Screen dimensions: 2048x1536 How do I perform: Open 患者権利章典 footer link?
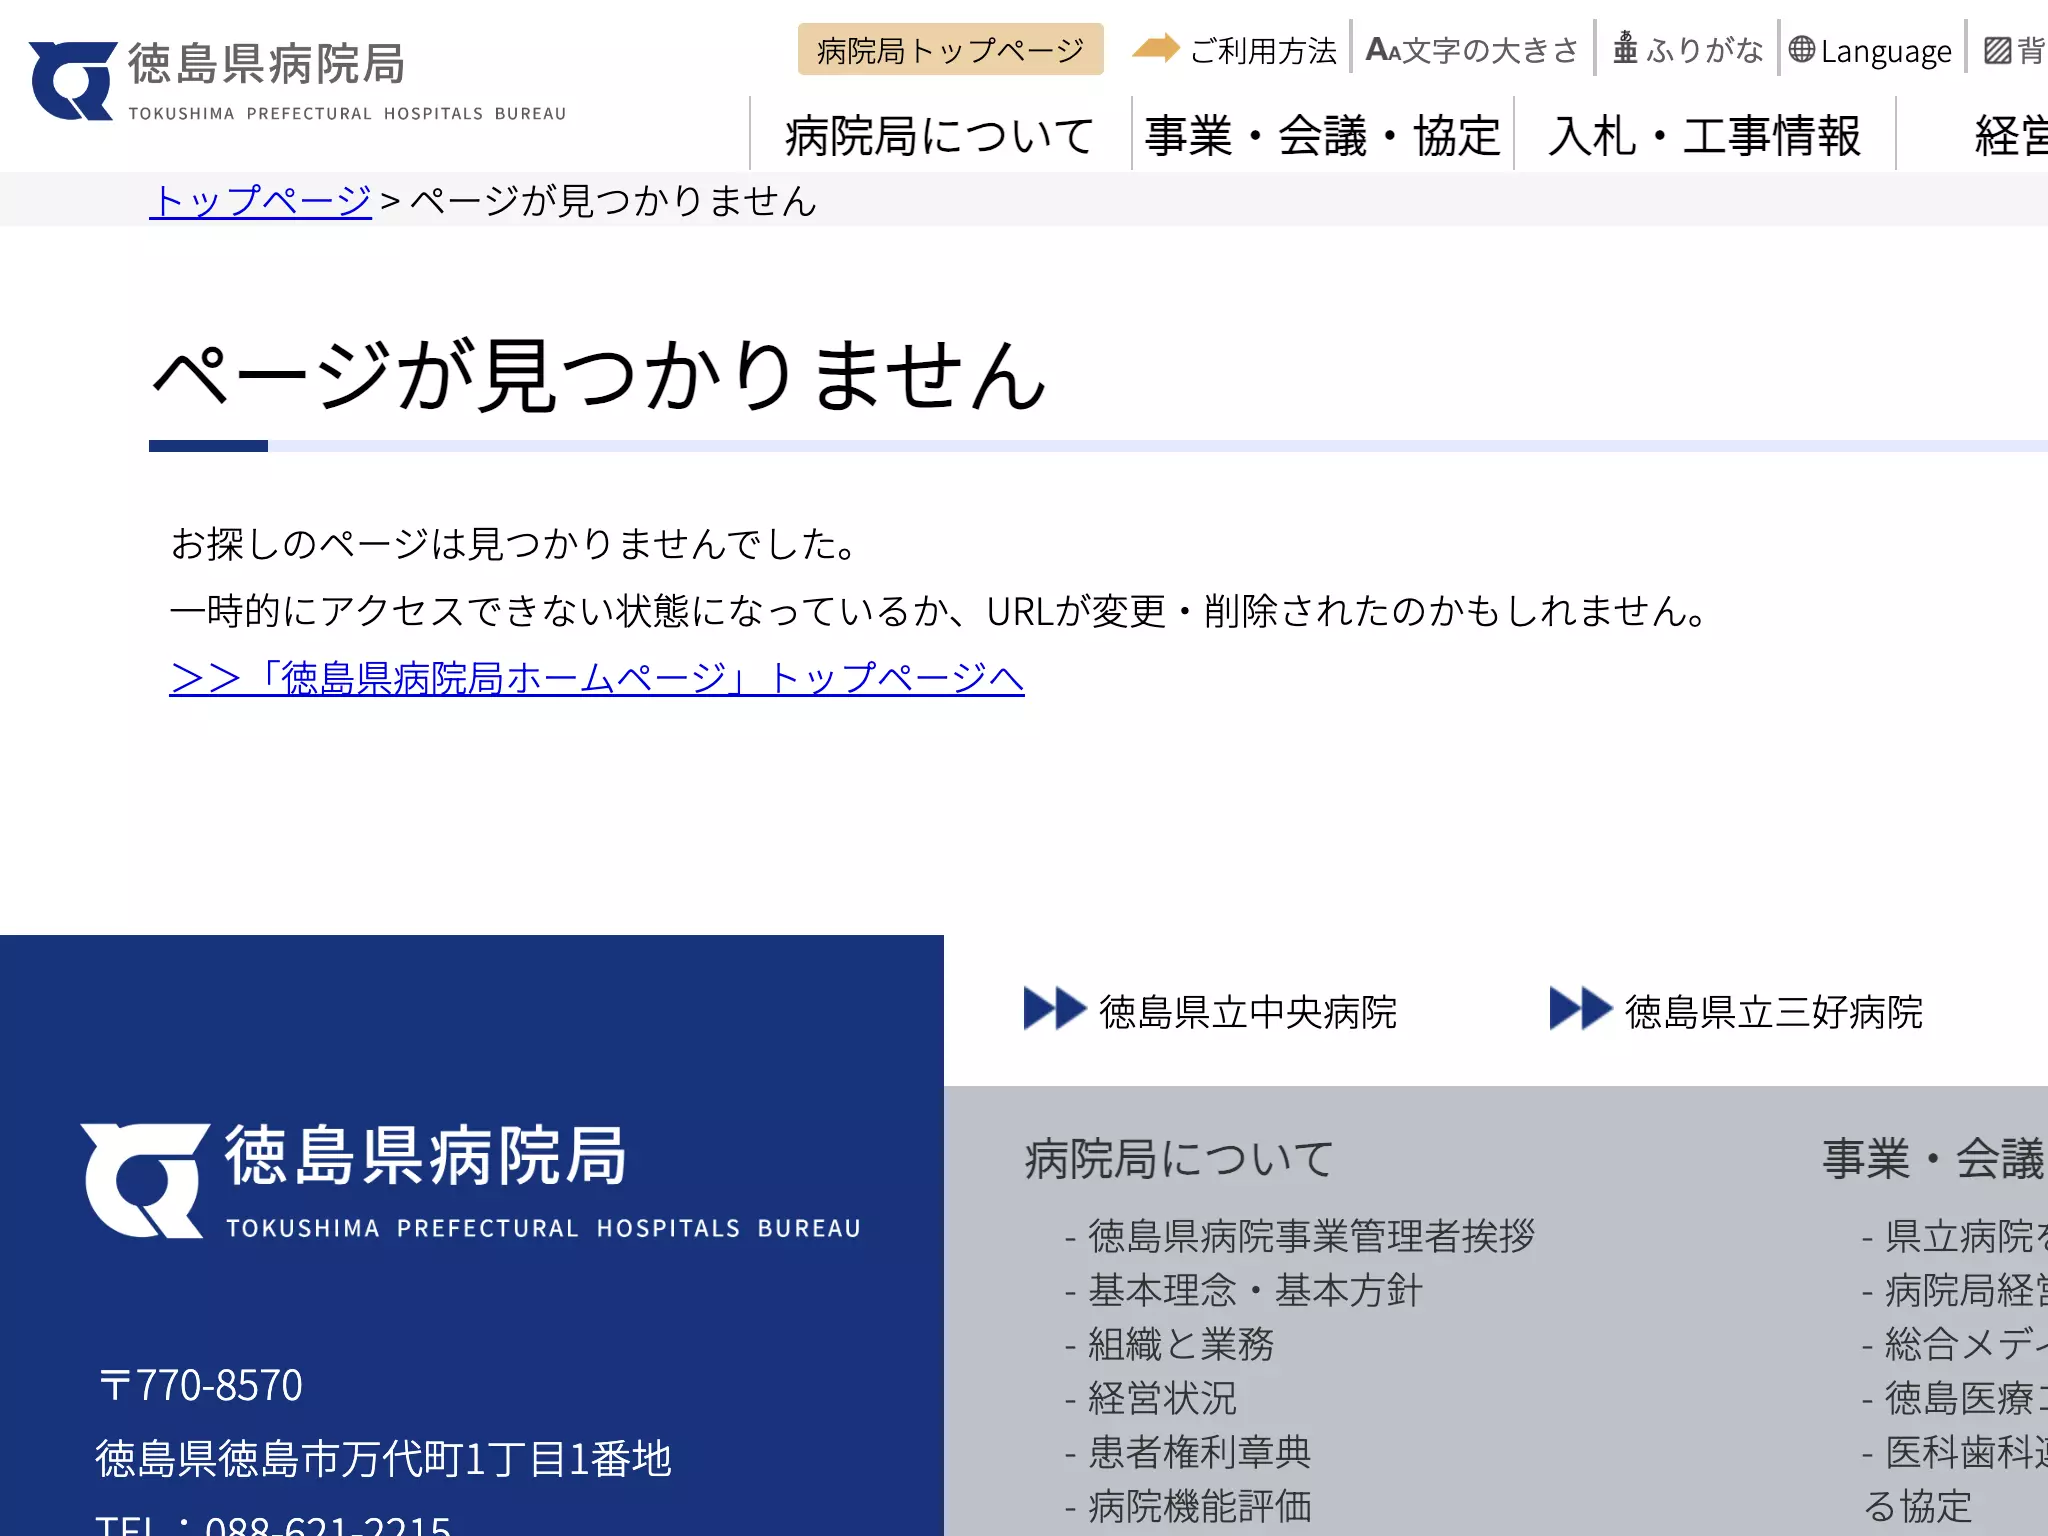tap(1199, 1452)
